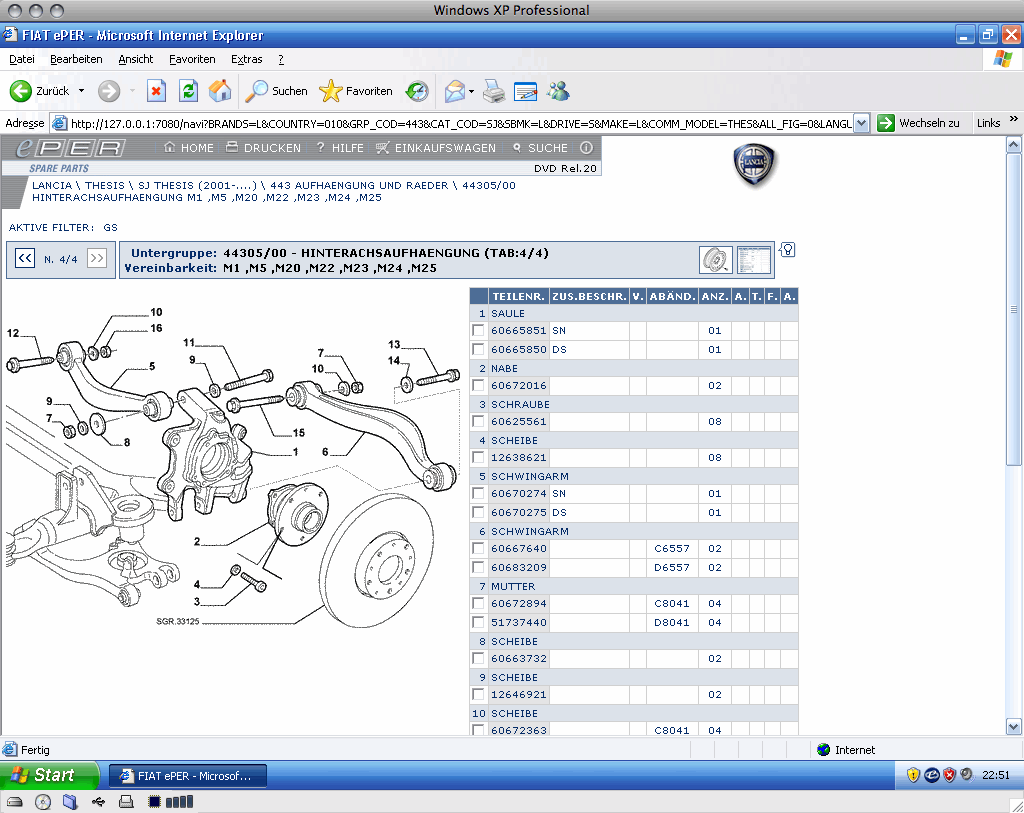Open the Datei menu
1024x813 pixels.
click(x=22, y=59)
